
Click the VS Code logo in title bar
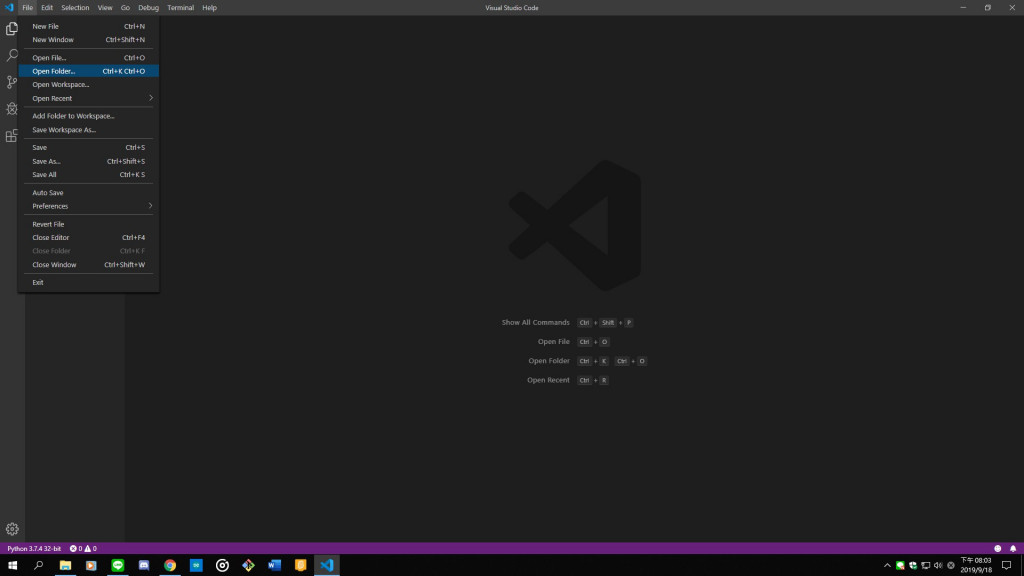(x=9, y=8)
